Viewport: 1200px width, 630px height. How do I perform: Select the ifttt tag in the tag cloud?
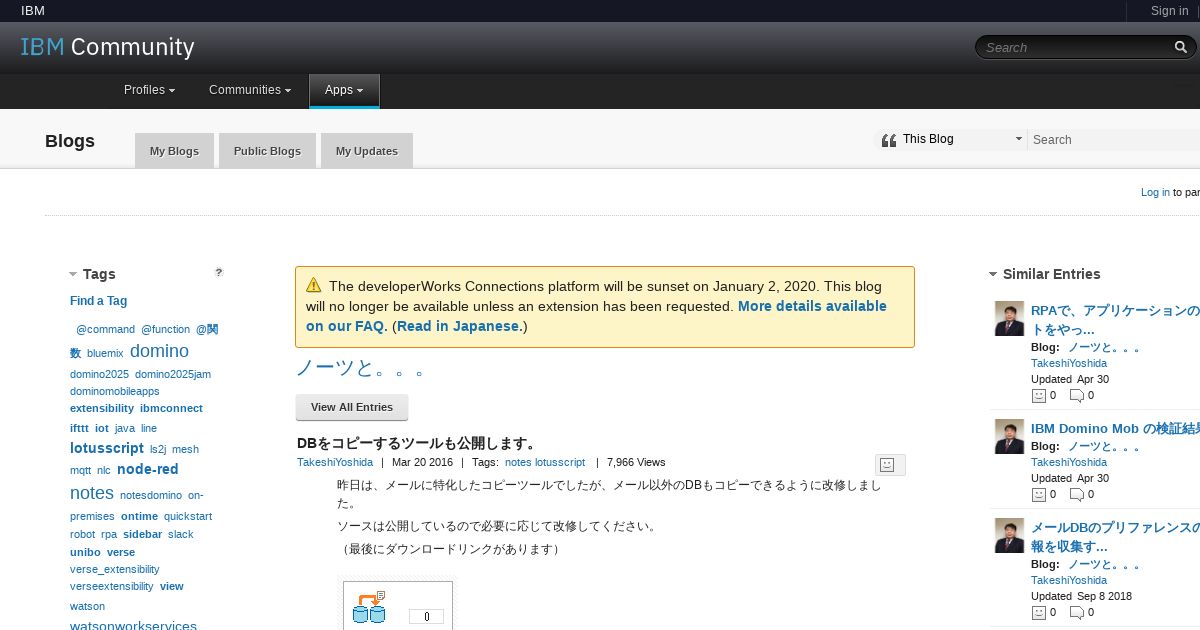tap(79, 428)
